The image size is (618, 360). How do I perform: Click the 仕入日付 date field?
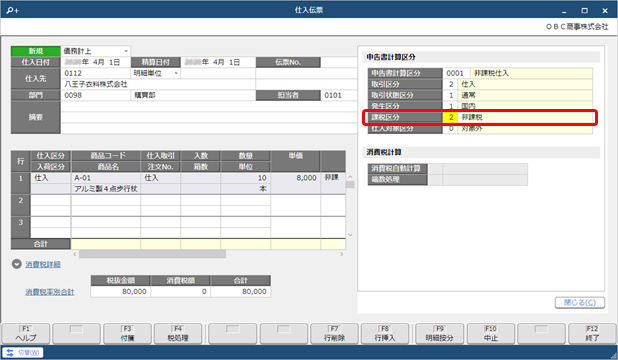[96, 62]
